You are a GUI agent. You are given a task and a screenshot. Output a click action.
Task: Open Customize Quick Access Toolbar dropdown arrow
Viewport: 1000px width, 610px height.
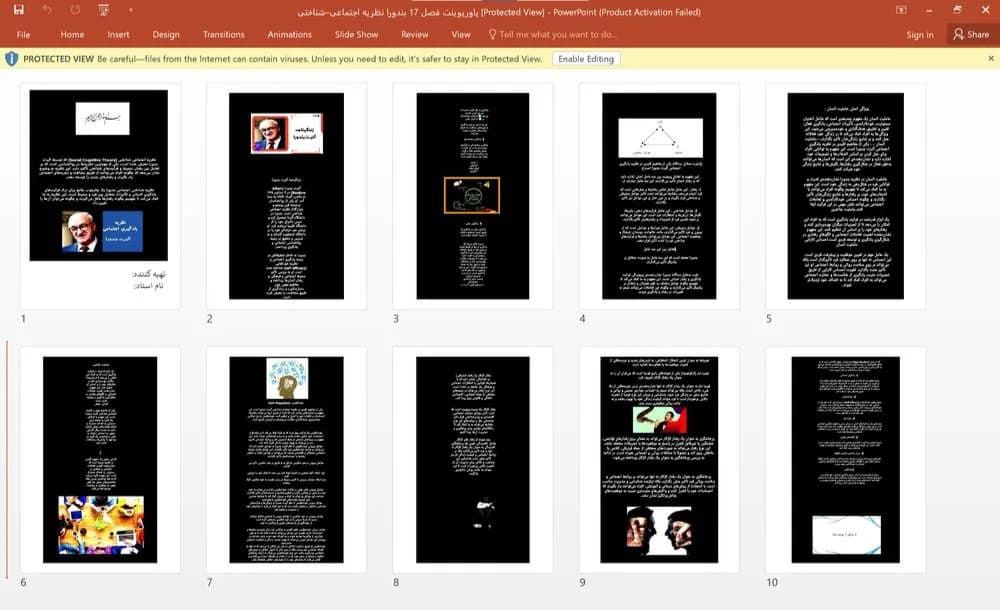click(130, 10)
